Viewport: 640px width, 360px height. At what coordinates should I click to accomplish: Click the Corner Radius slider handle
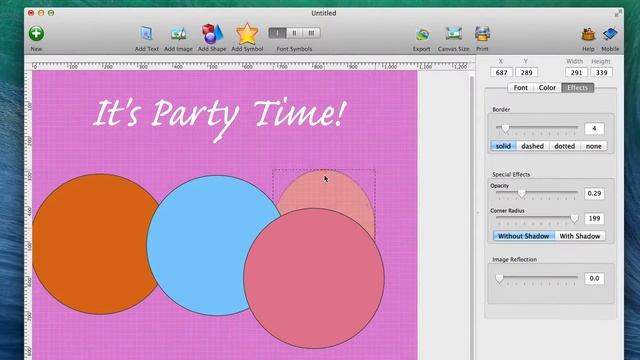click(x=574, y=218)
